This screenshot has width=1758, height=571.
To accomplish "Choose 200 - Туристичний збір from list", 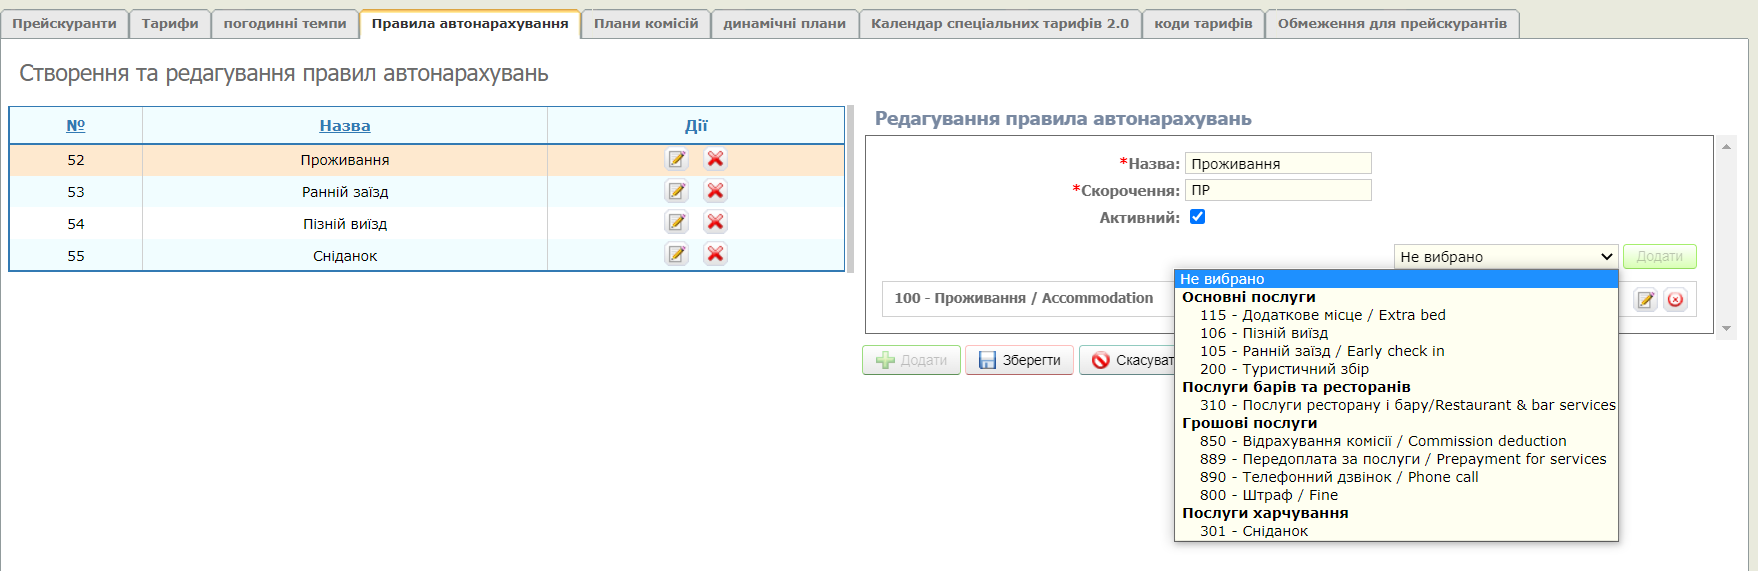I will tap(1284, 369).
